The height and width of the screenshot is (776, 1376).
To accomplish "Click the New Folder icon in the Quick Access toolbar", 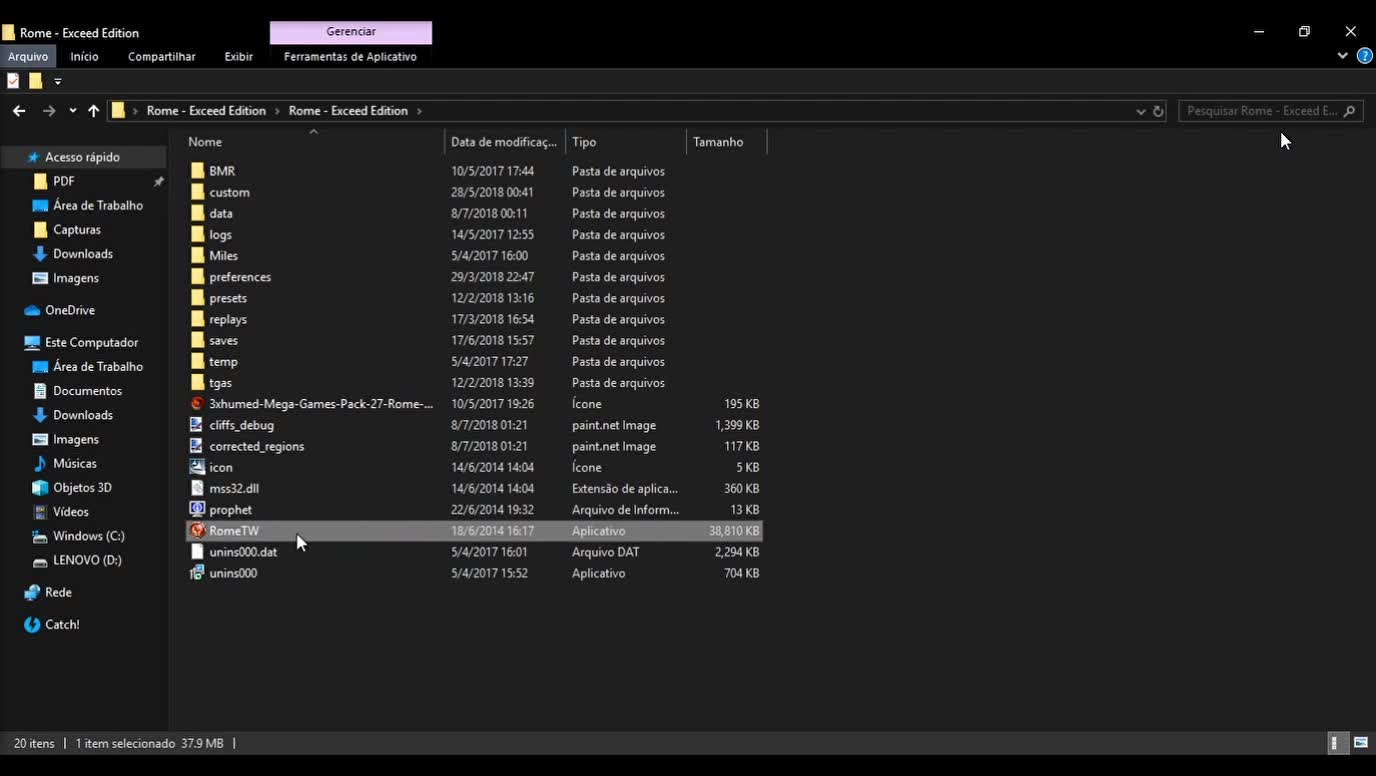I will point(35,81).
